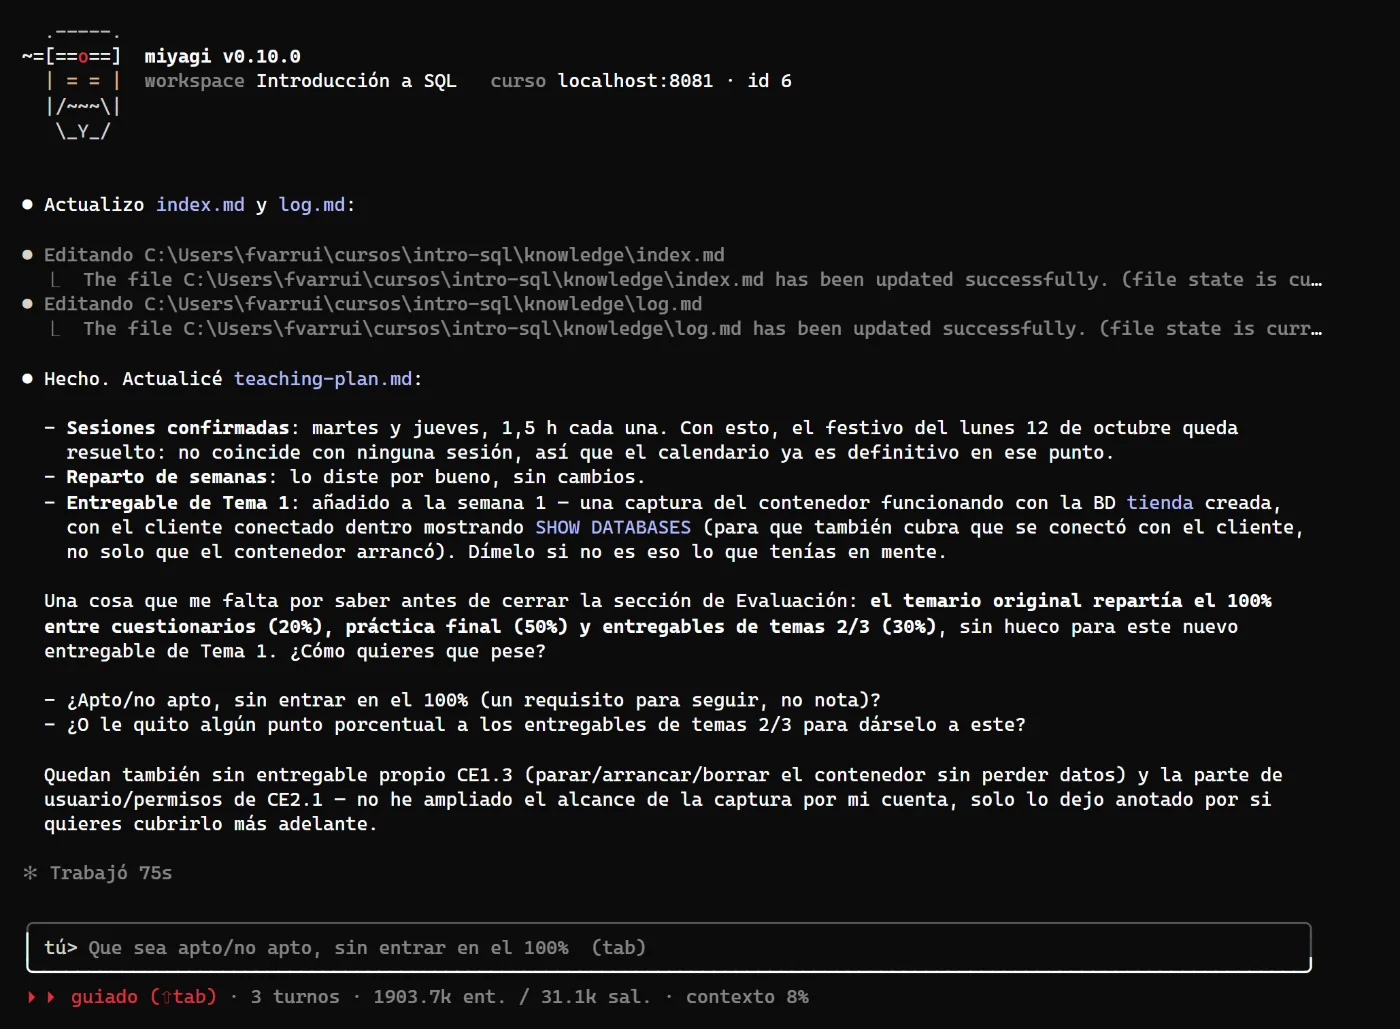This screenshot has height=1029, width=1400.
Task: Click the SHOW DATABASES command text
Action: click(x=613, y=527)
